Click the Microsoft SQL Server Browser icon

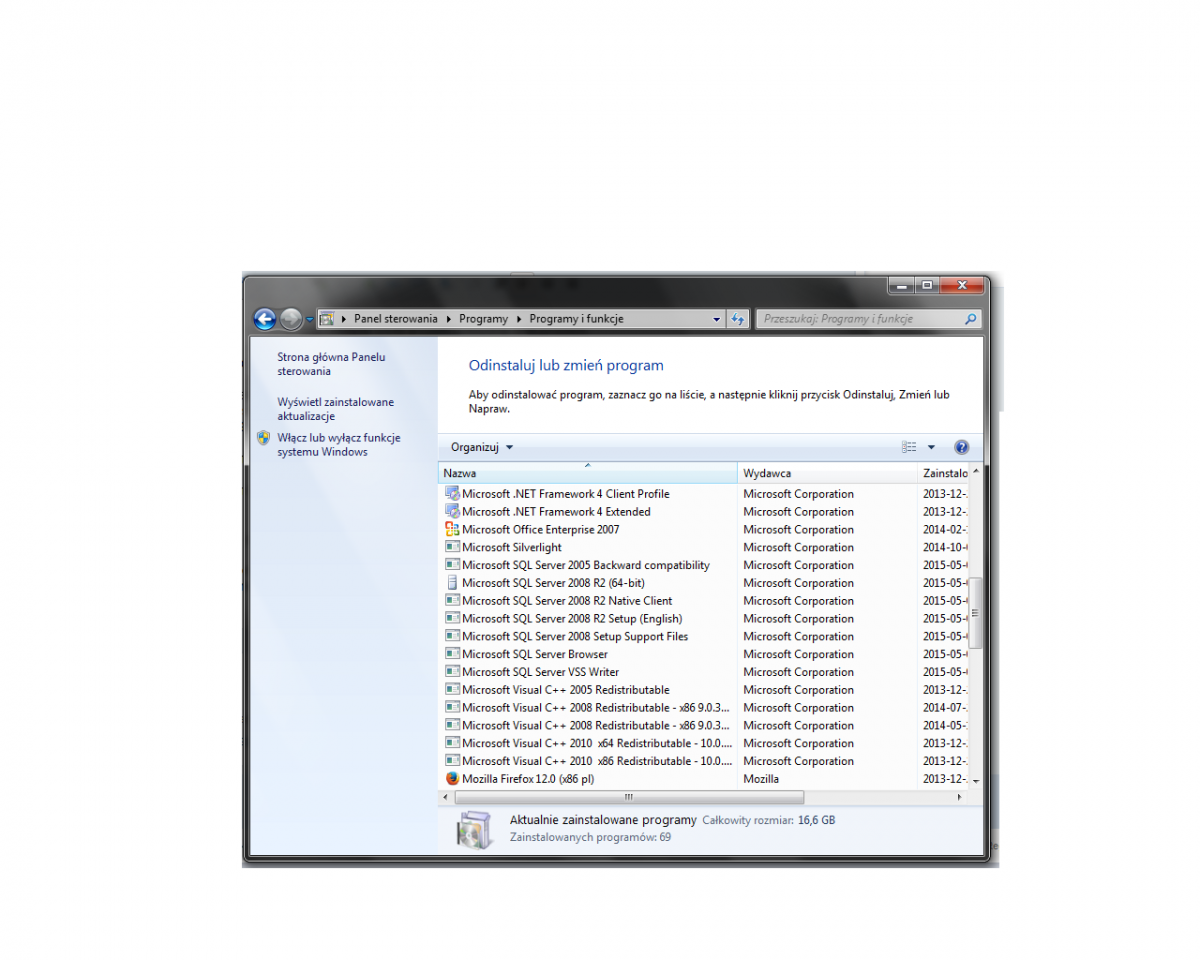pos(452,654)
